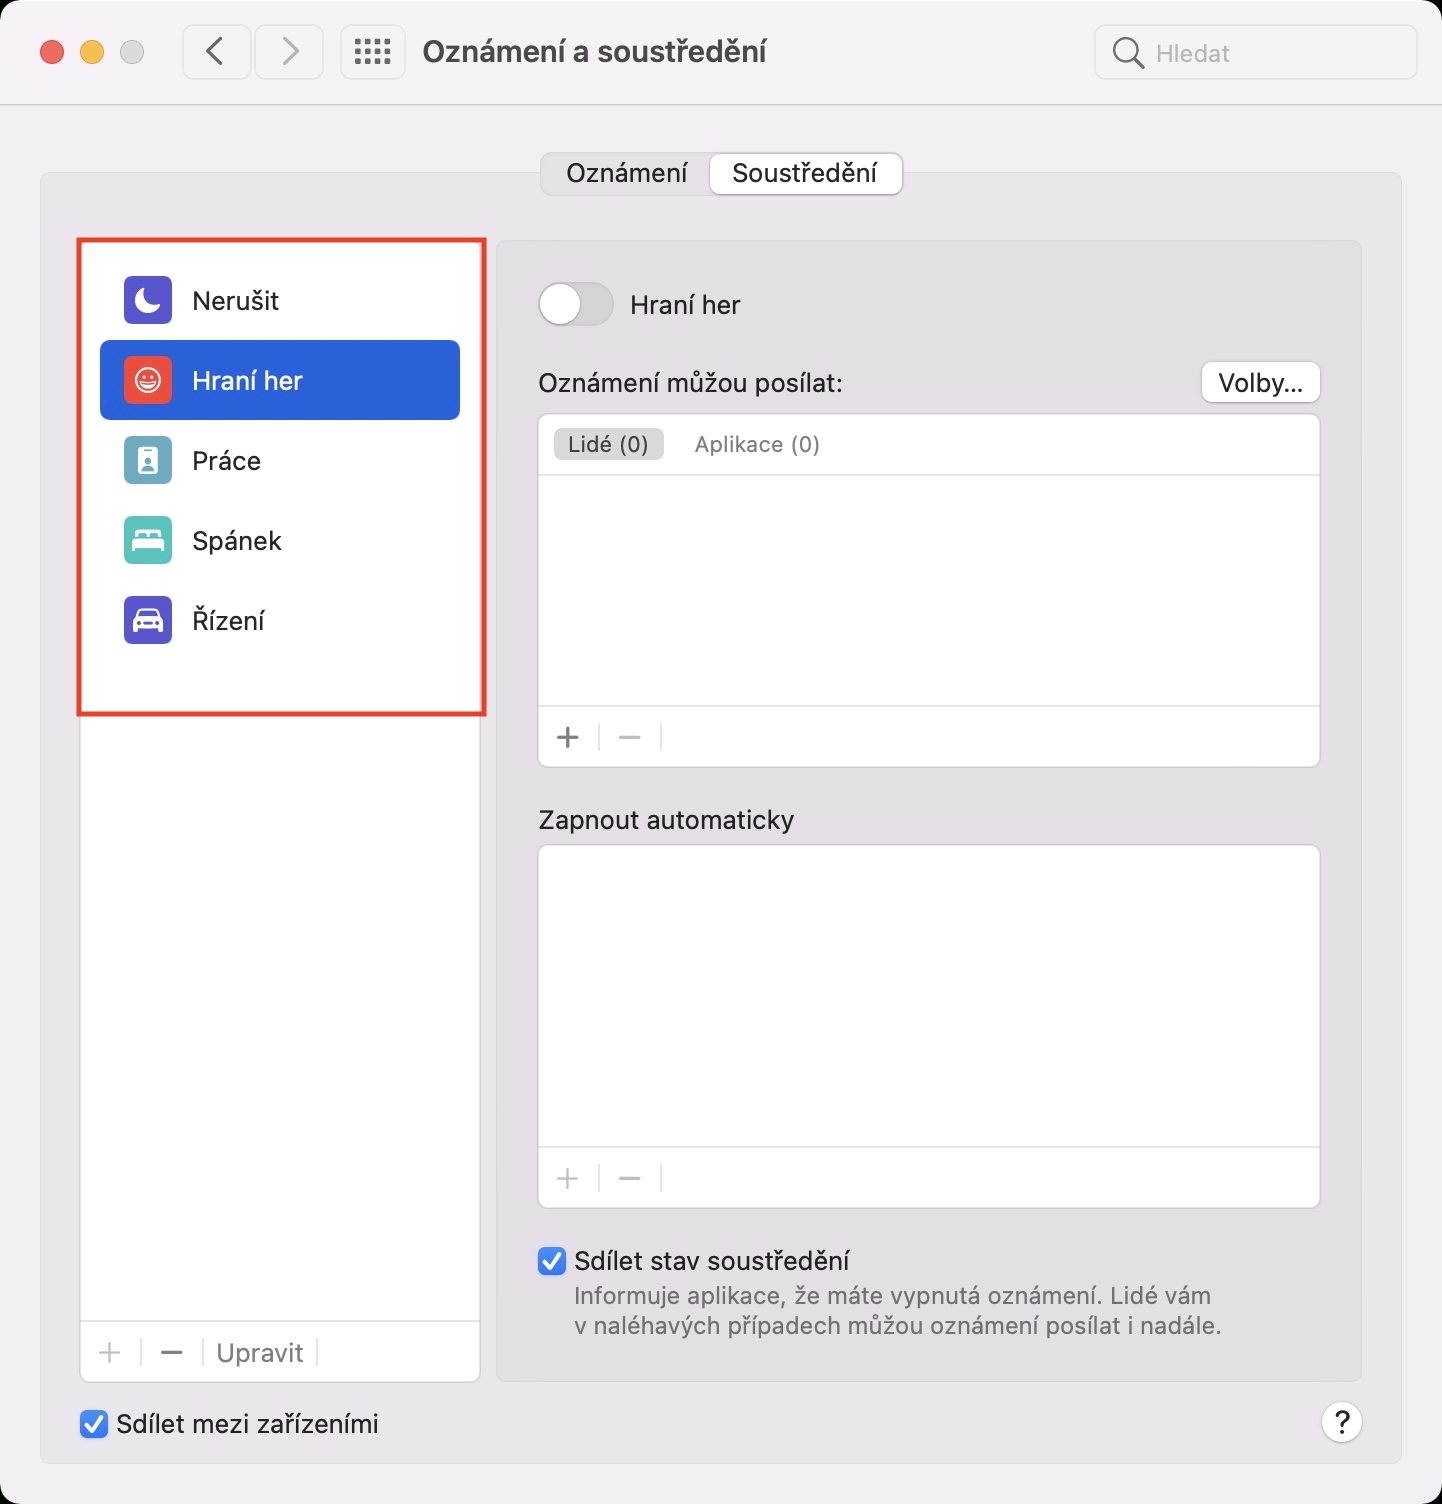Open the Volby… options button
1442x1504 pixels.
point(1260,383)
